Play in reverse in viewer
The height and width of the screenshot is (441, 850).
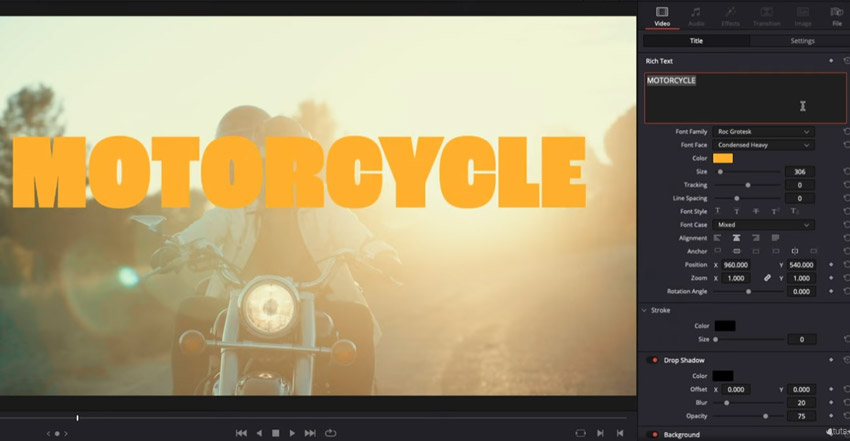coord(259,433)
